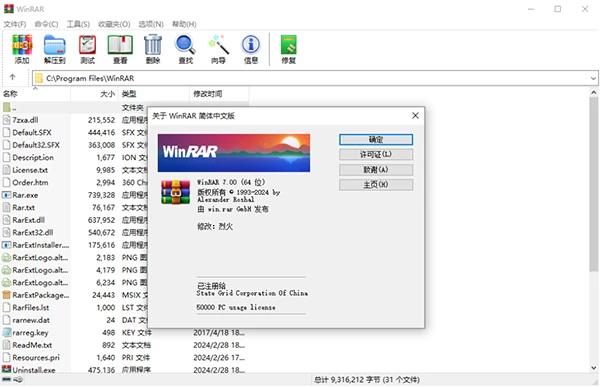The height and width of the screenshot is (387, 600).
Task: Click the Rar.exe file icon
Action: coord(7,195)
